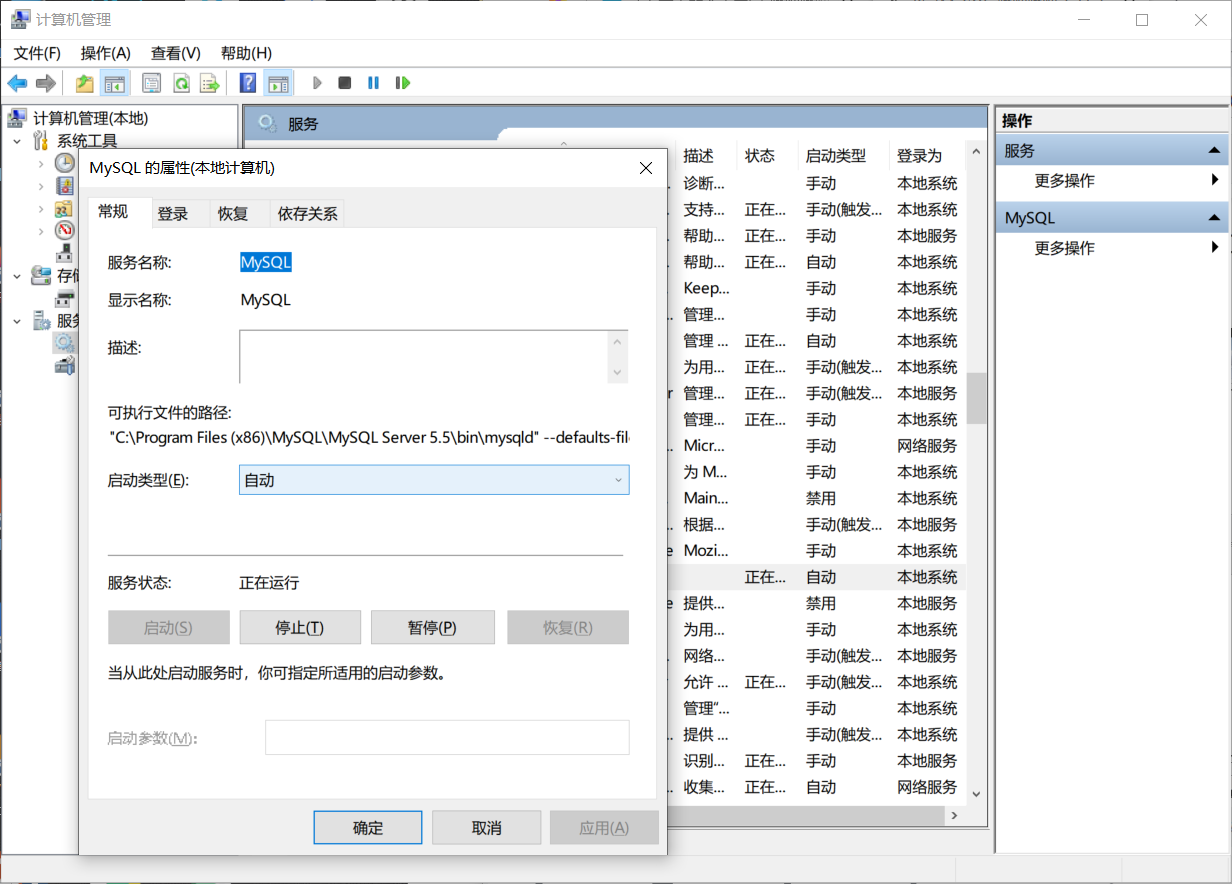1232x884 pixels.
Task: Open the 操作(A) menu
Action: pos(106,53)
